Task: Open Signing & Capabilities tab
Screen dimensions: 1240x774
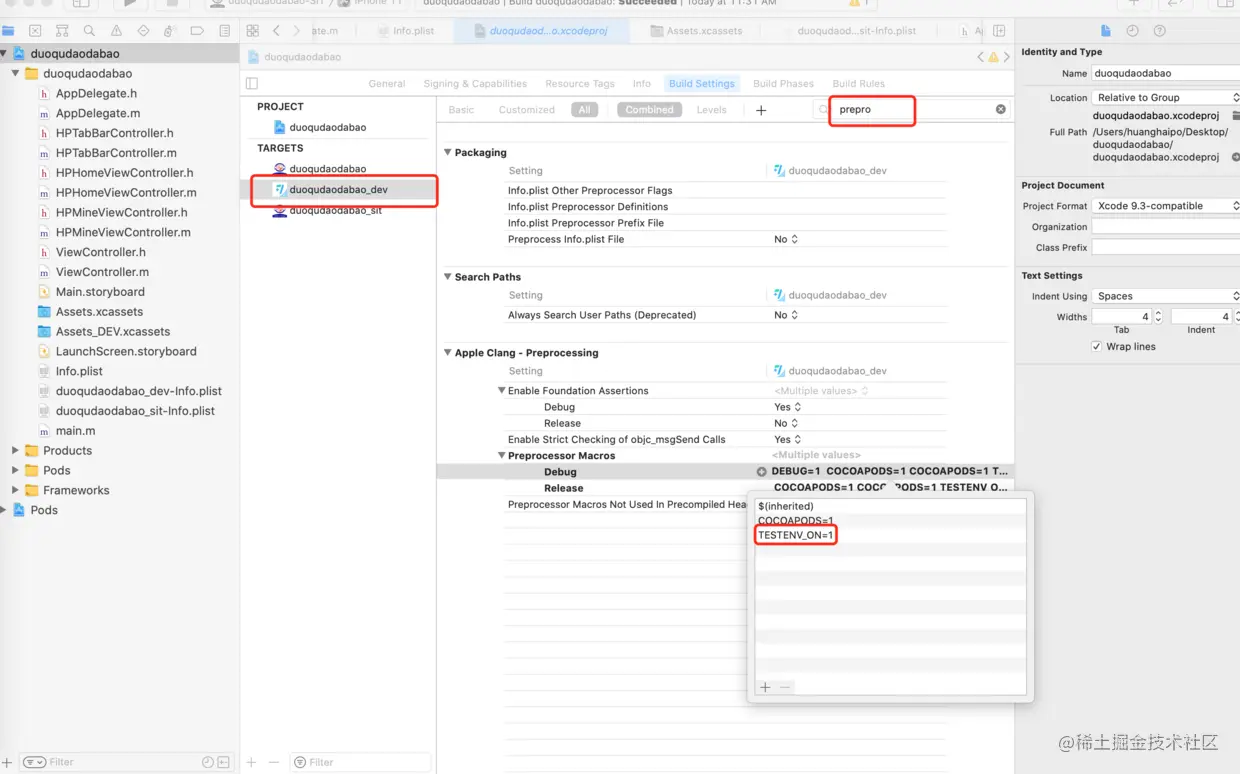Action: 475,84
